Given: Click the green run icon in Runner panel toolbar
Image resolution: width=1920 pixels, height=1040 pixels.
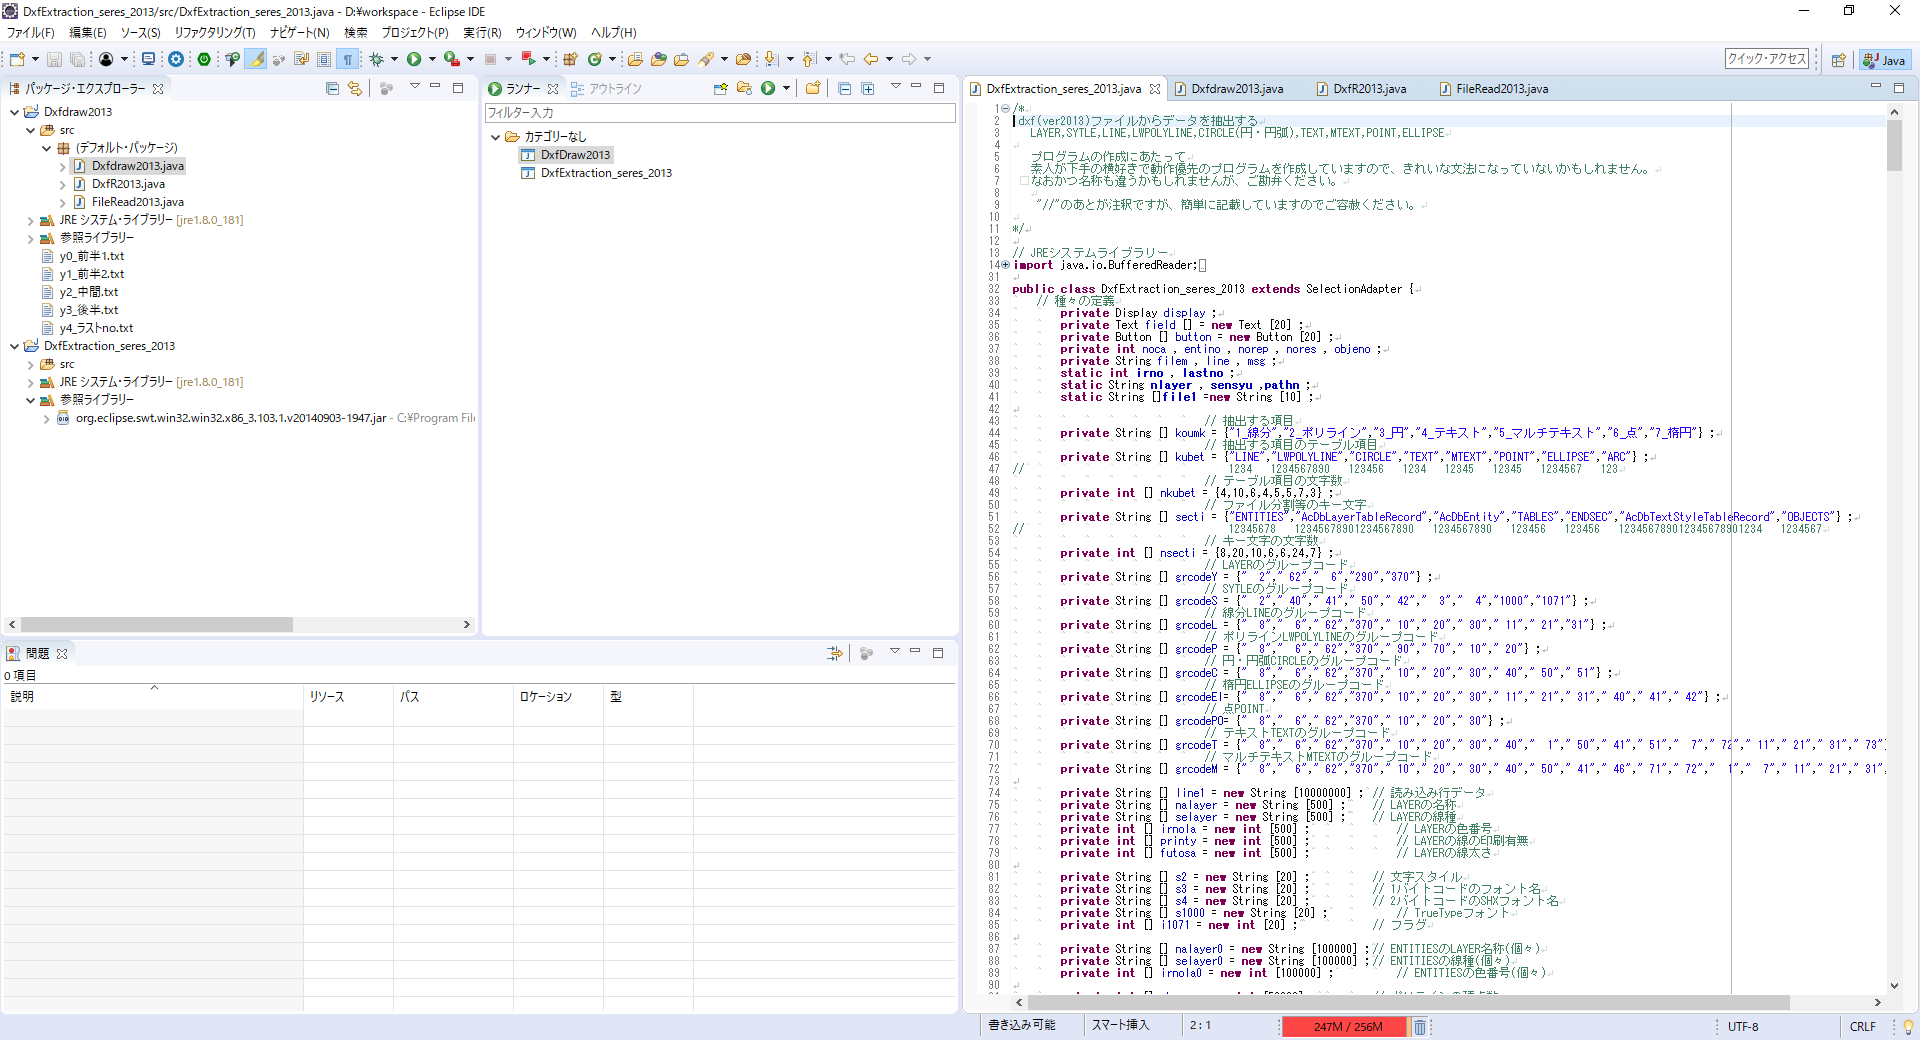Looking at the screenshot, I should tap(768, 89).
